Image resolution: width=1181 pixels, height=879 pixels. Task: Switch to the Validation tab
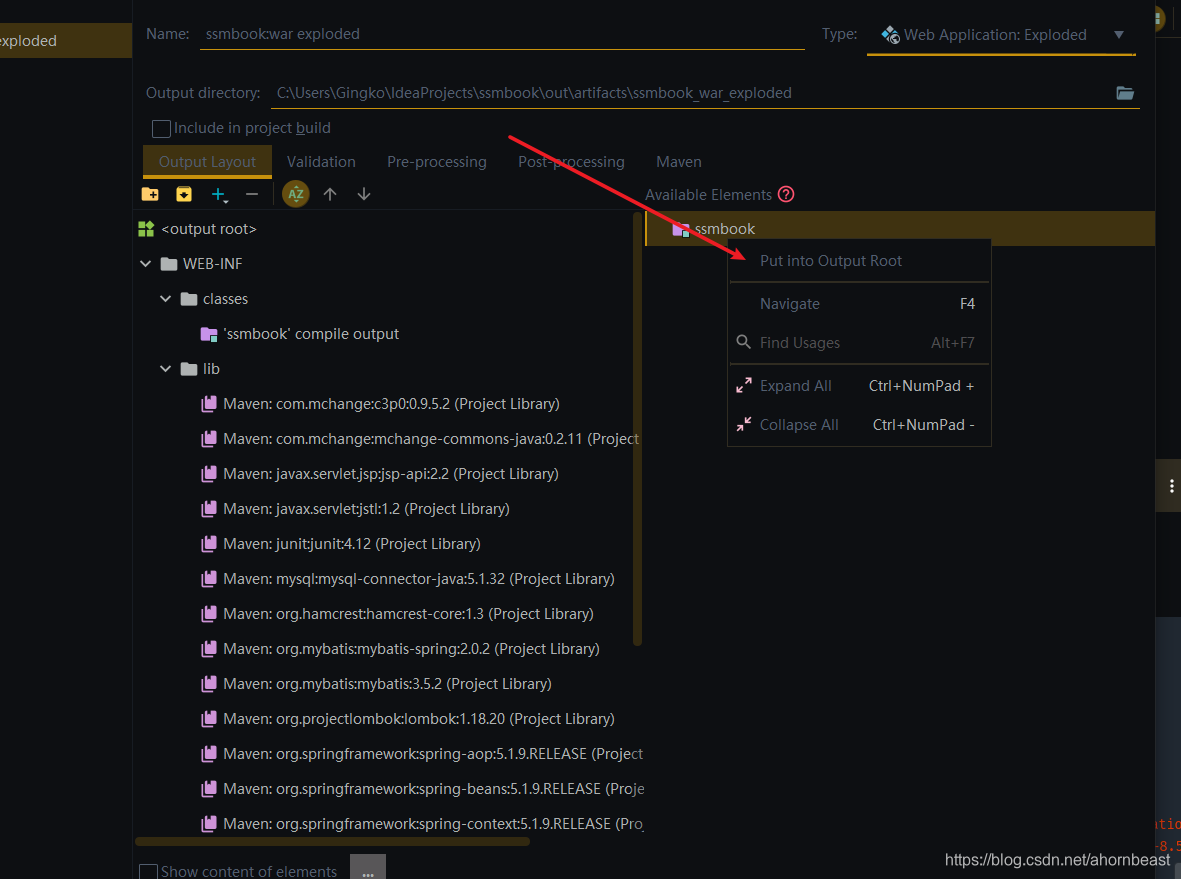pos(321,161)
